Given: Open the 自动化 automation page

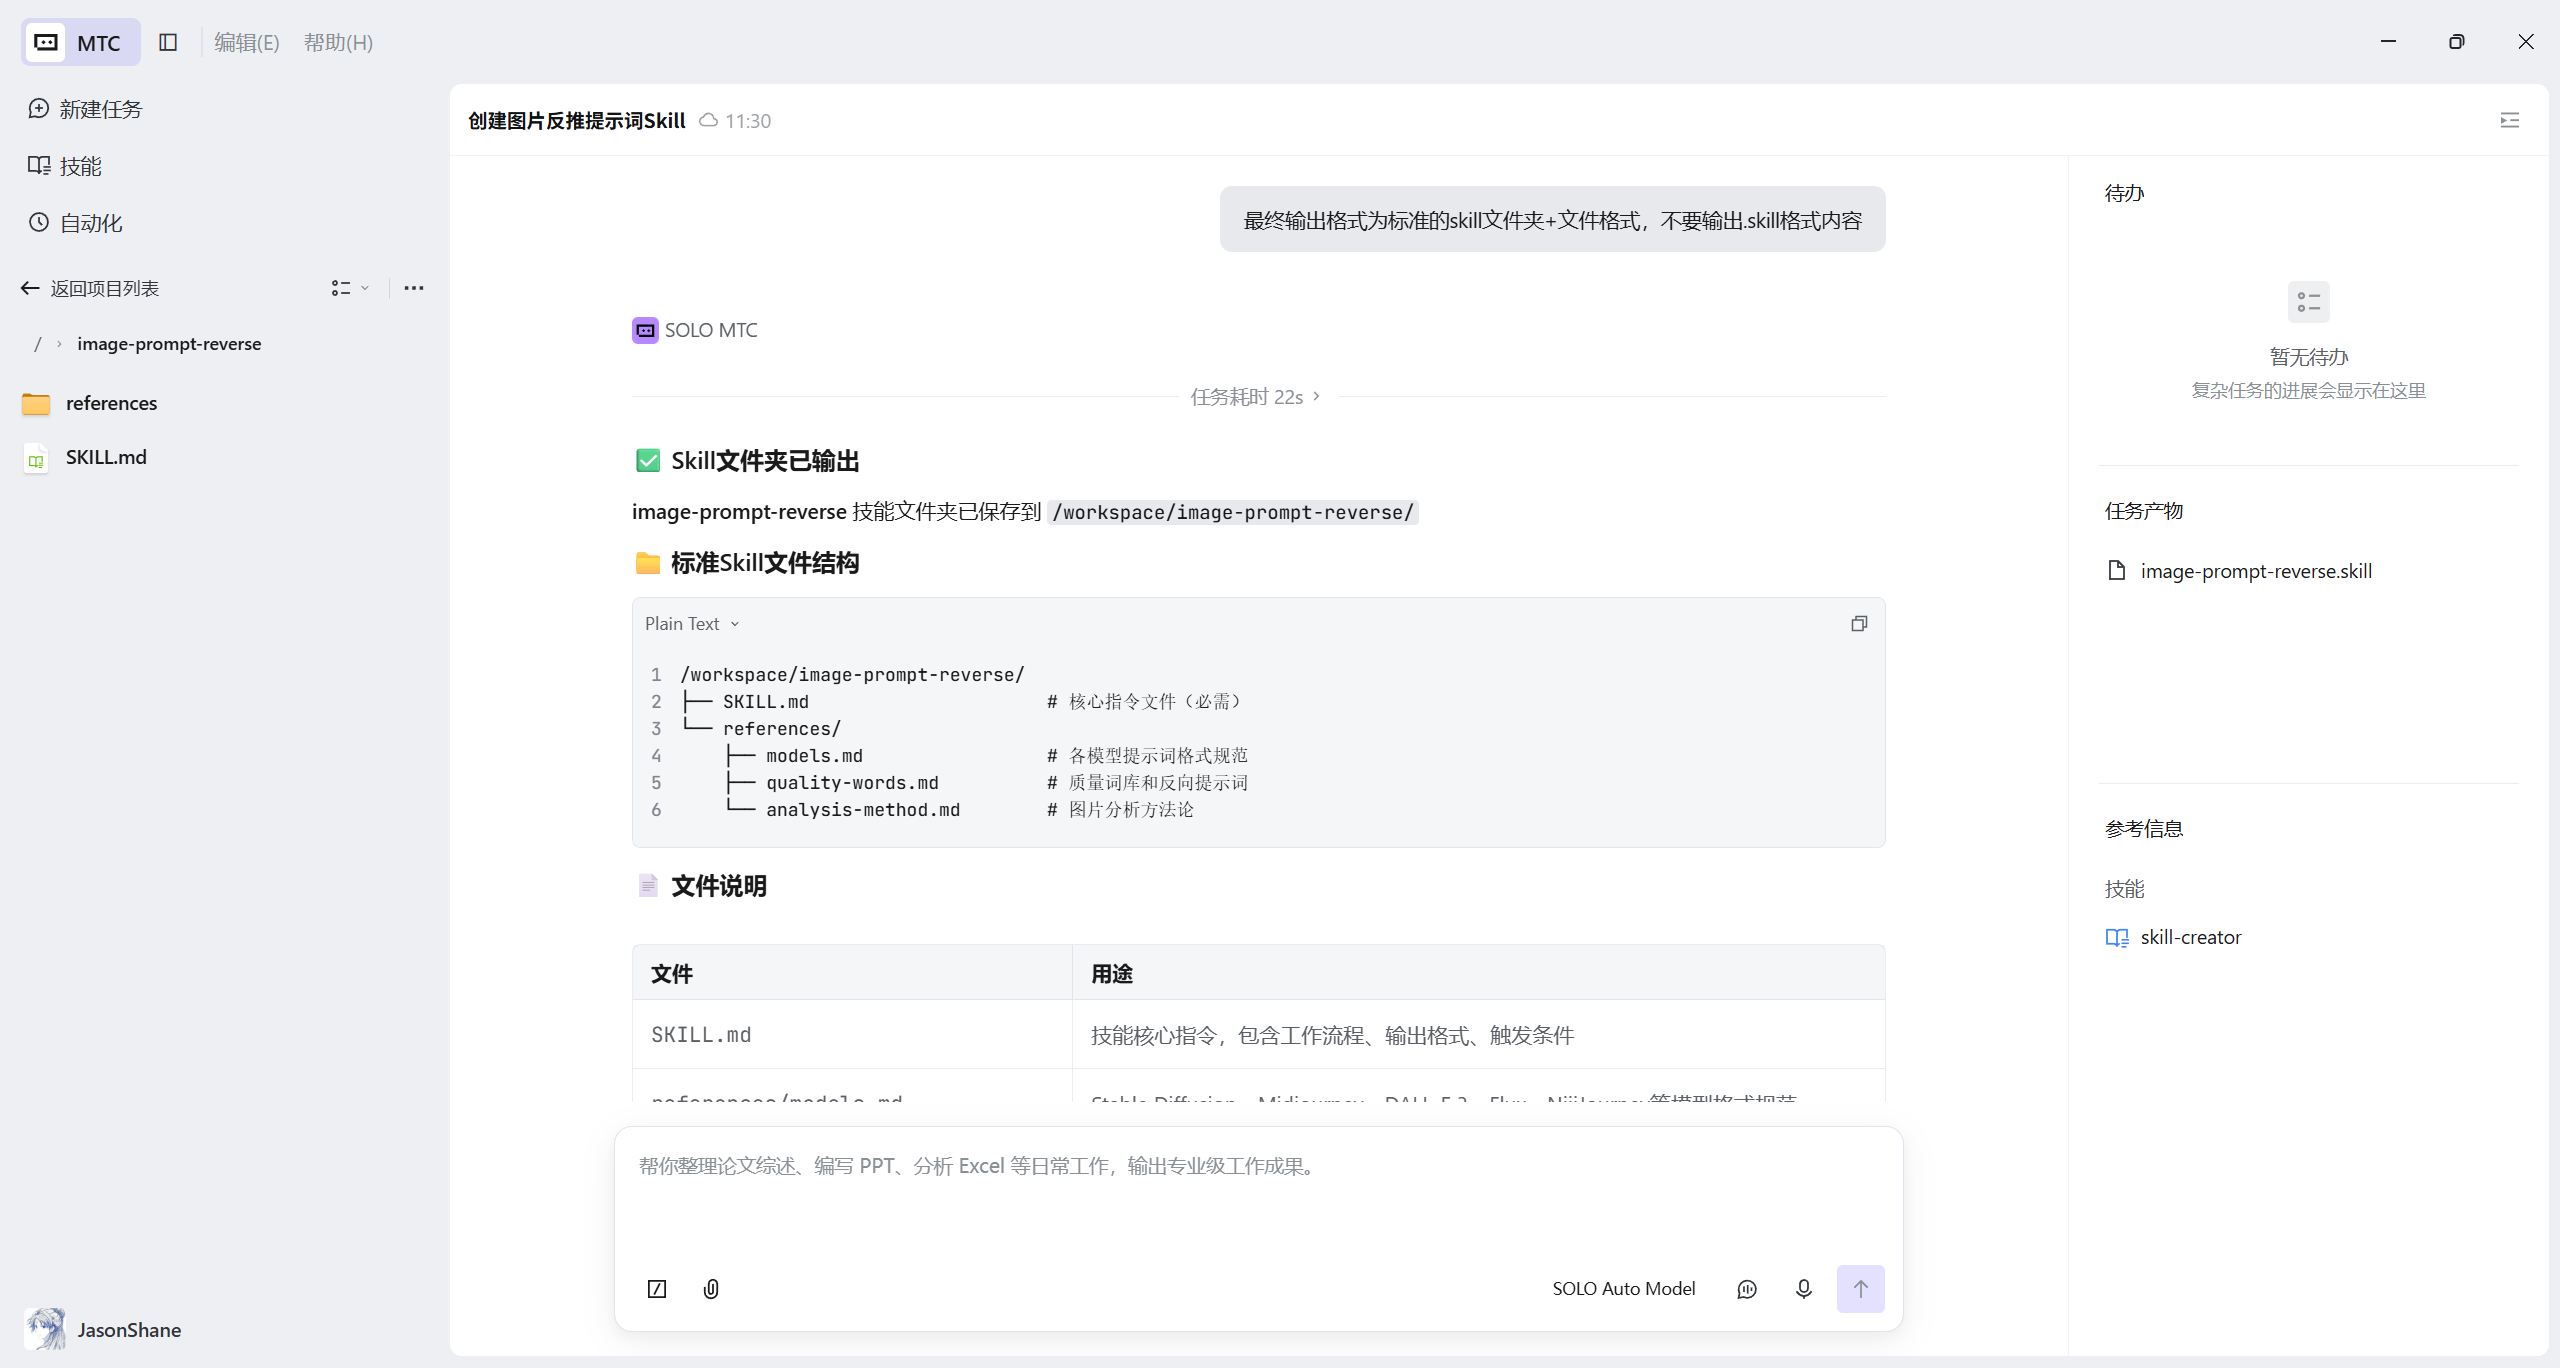Looking at the screenshot, I should coord(76,223).
